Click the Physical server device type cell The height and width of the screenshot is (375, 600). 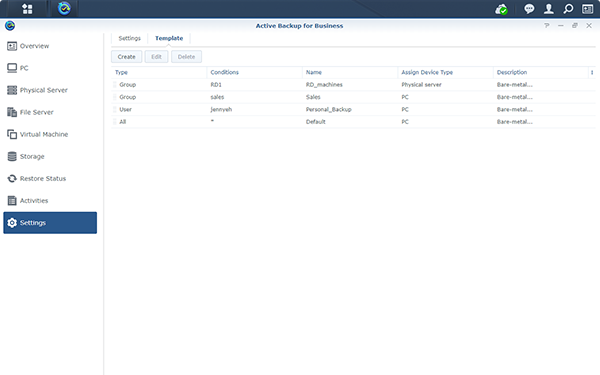pyautogui.click(x=421, y=85)
